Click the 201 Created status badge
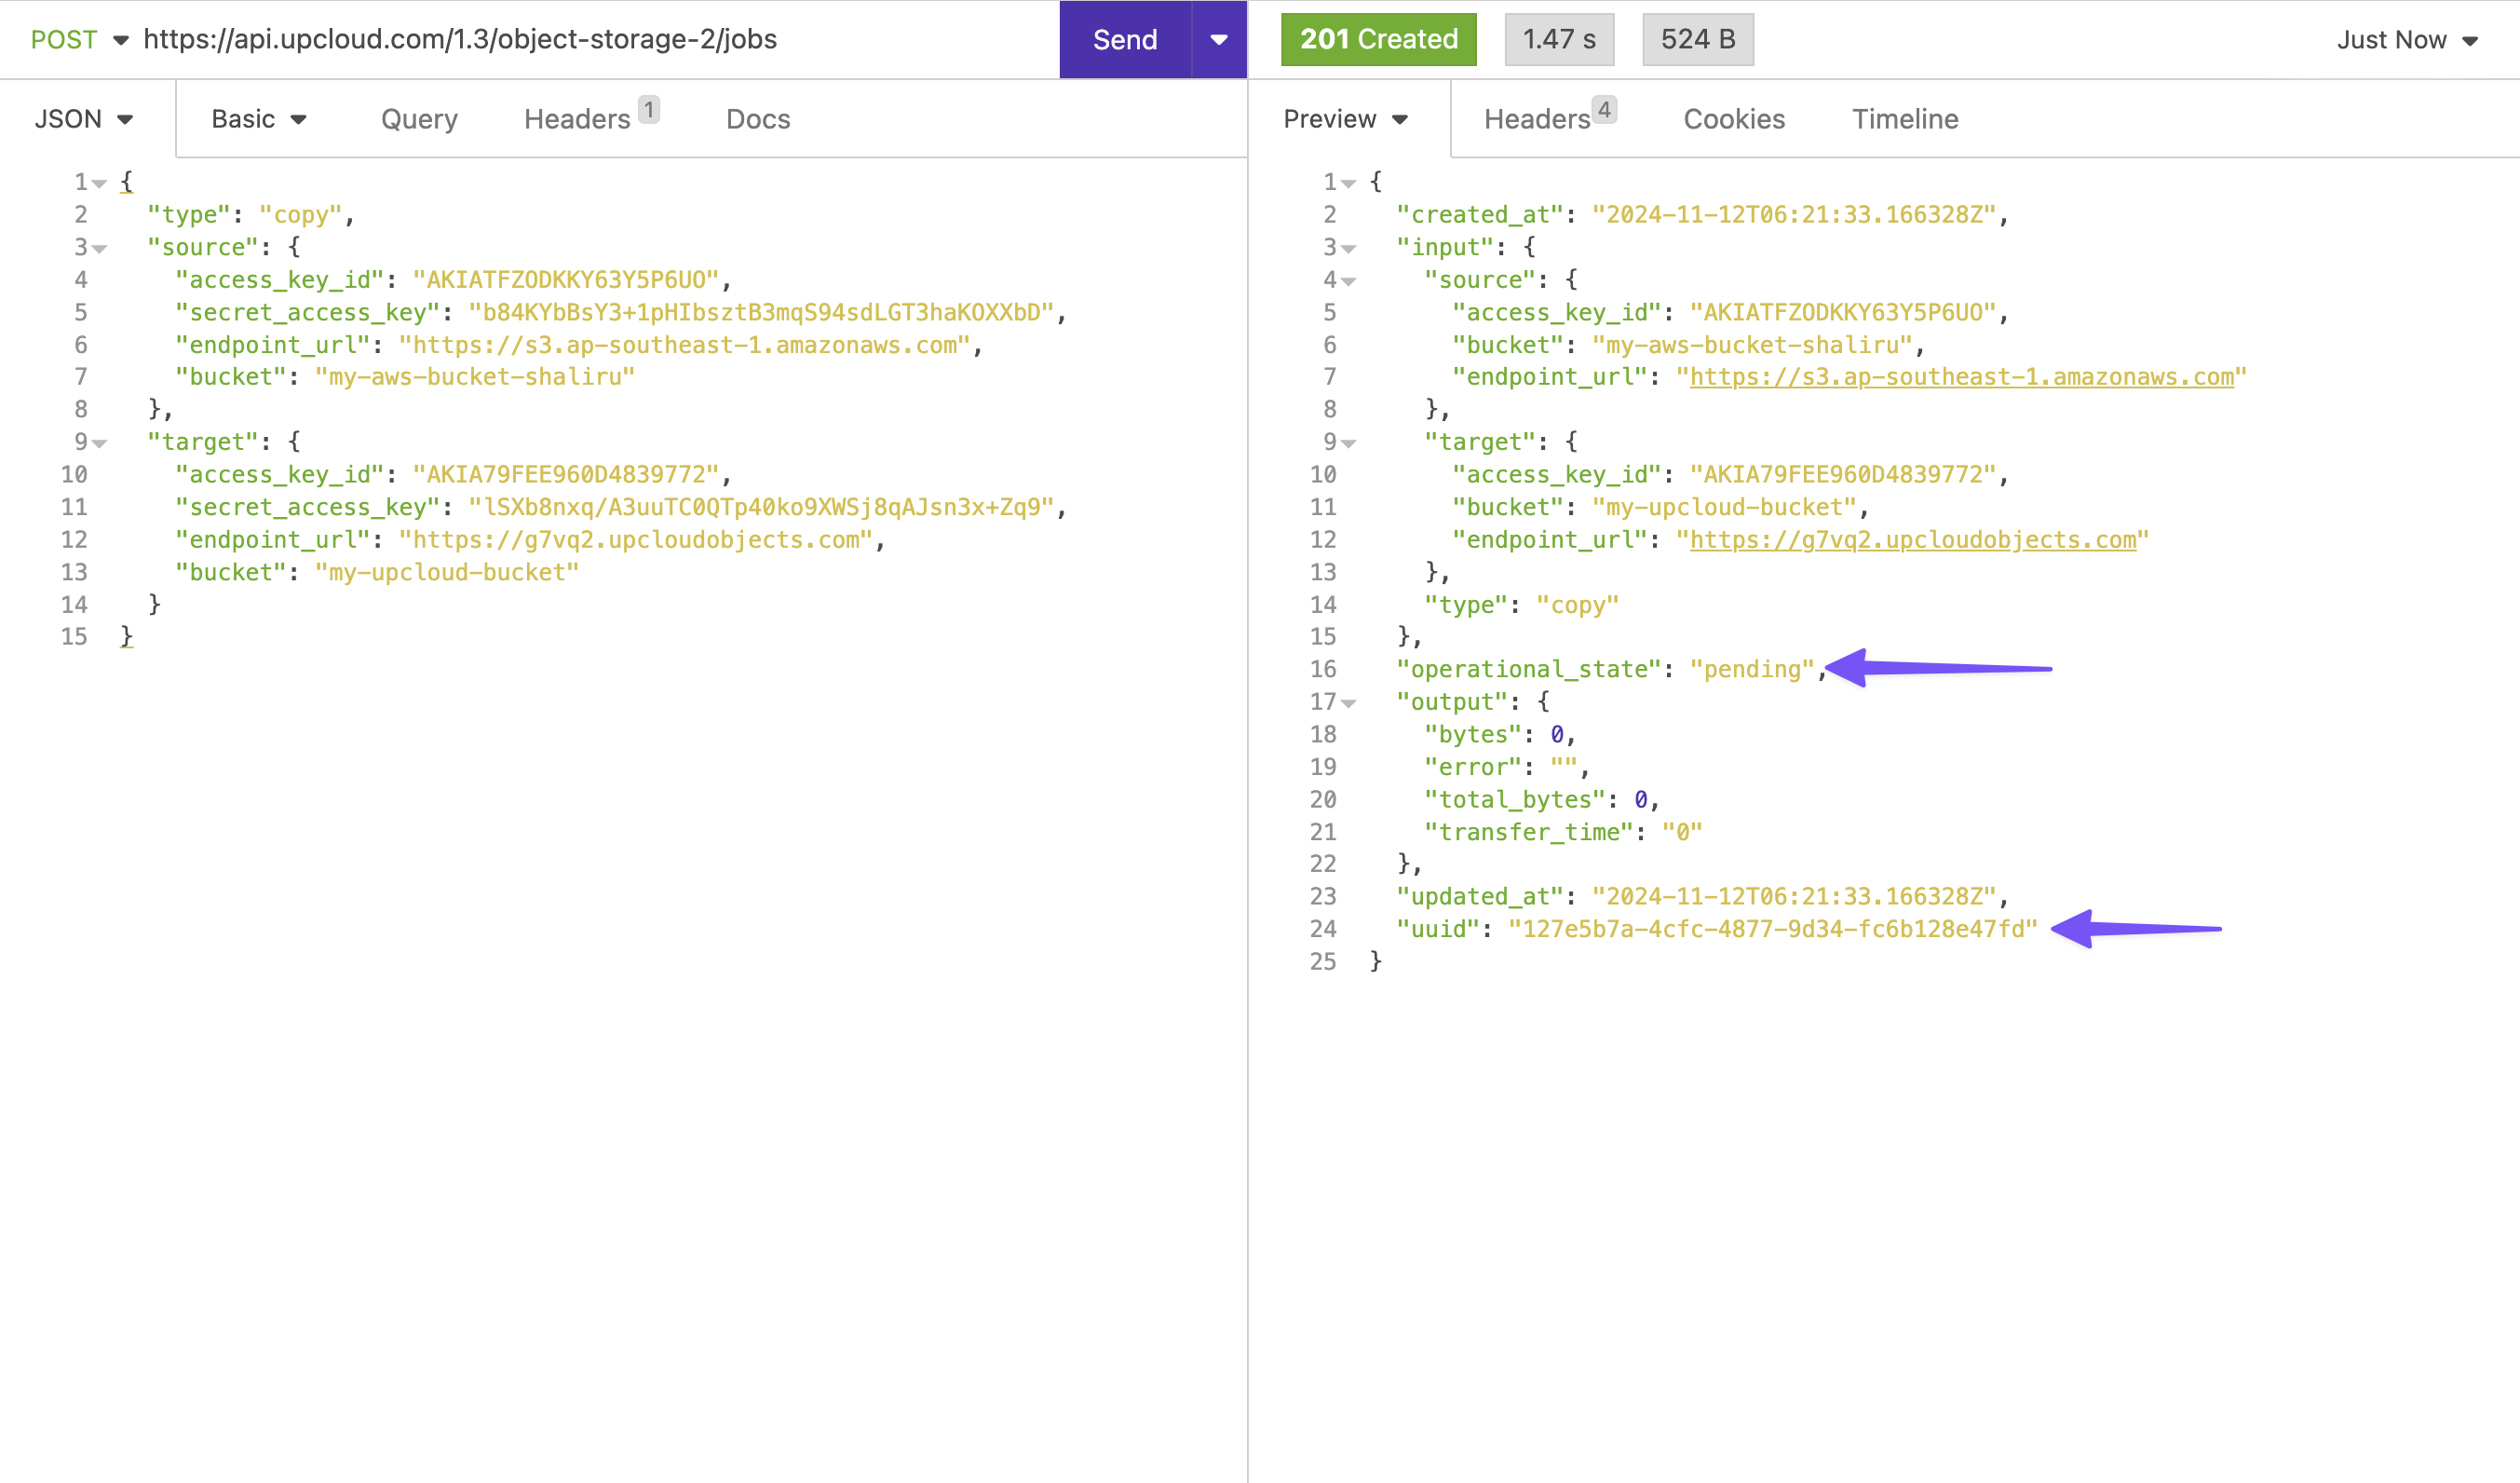The width and height of the screenshot is (2520, 1483). [1378, 39]
